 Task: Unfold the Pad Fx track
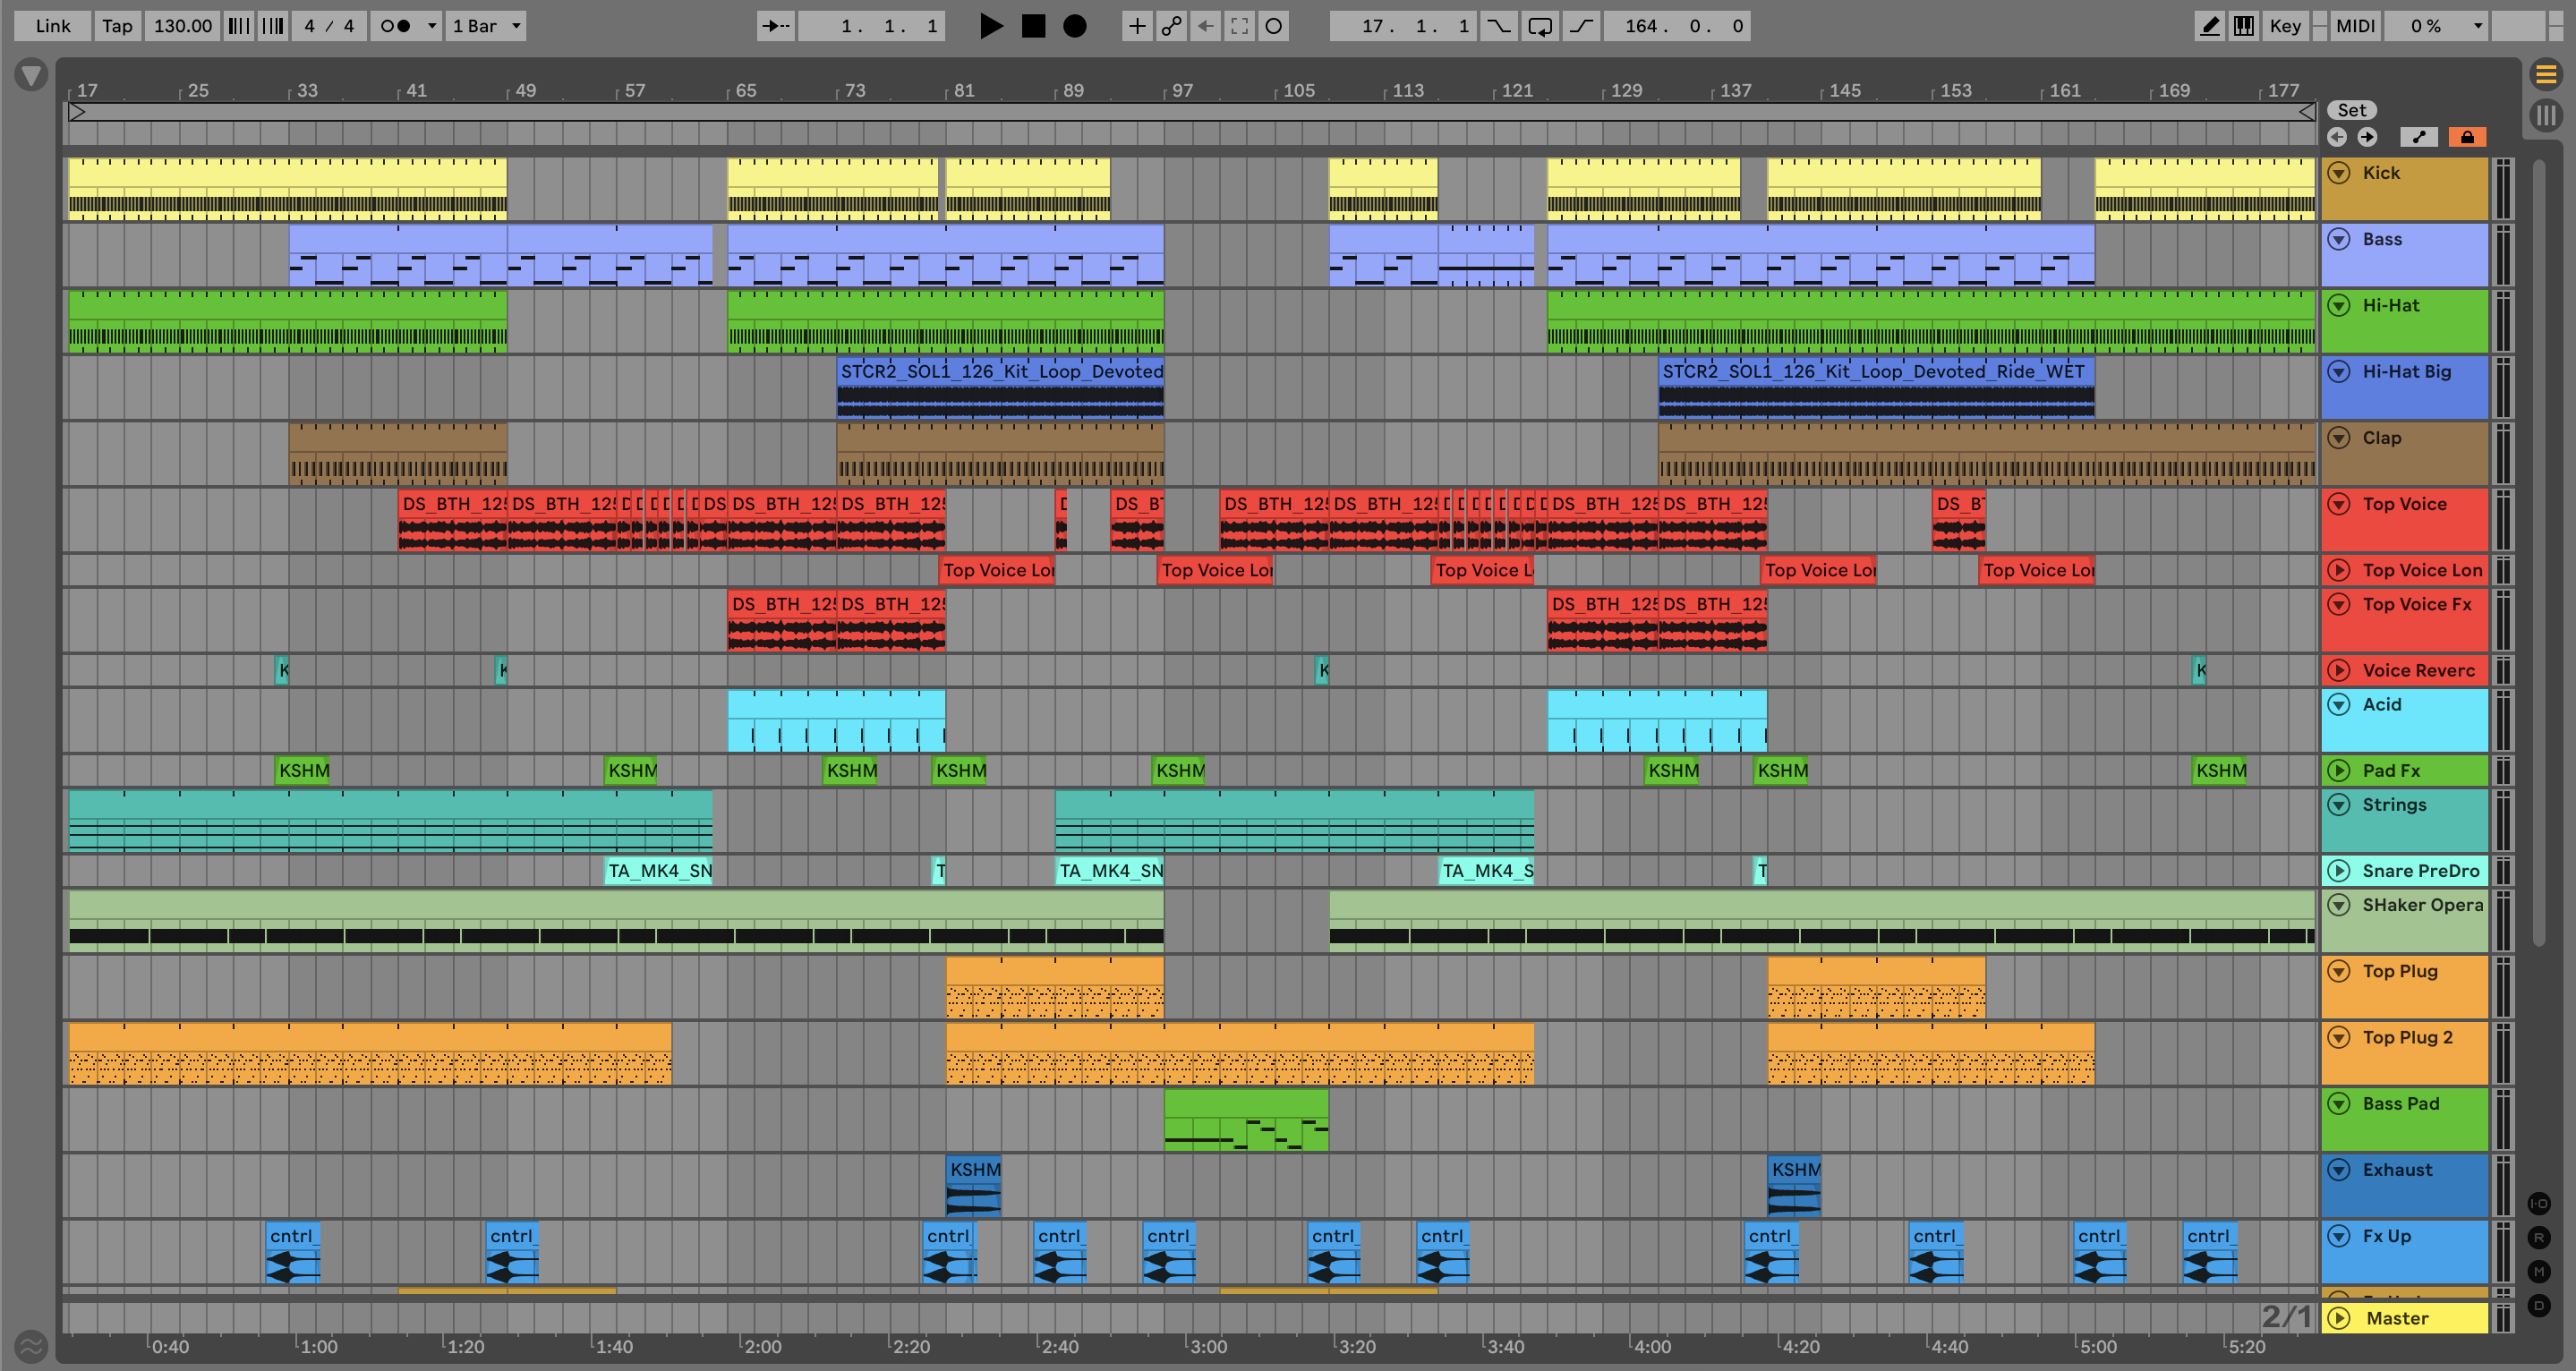point(2338,770)
